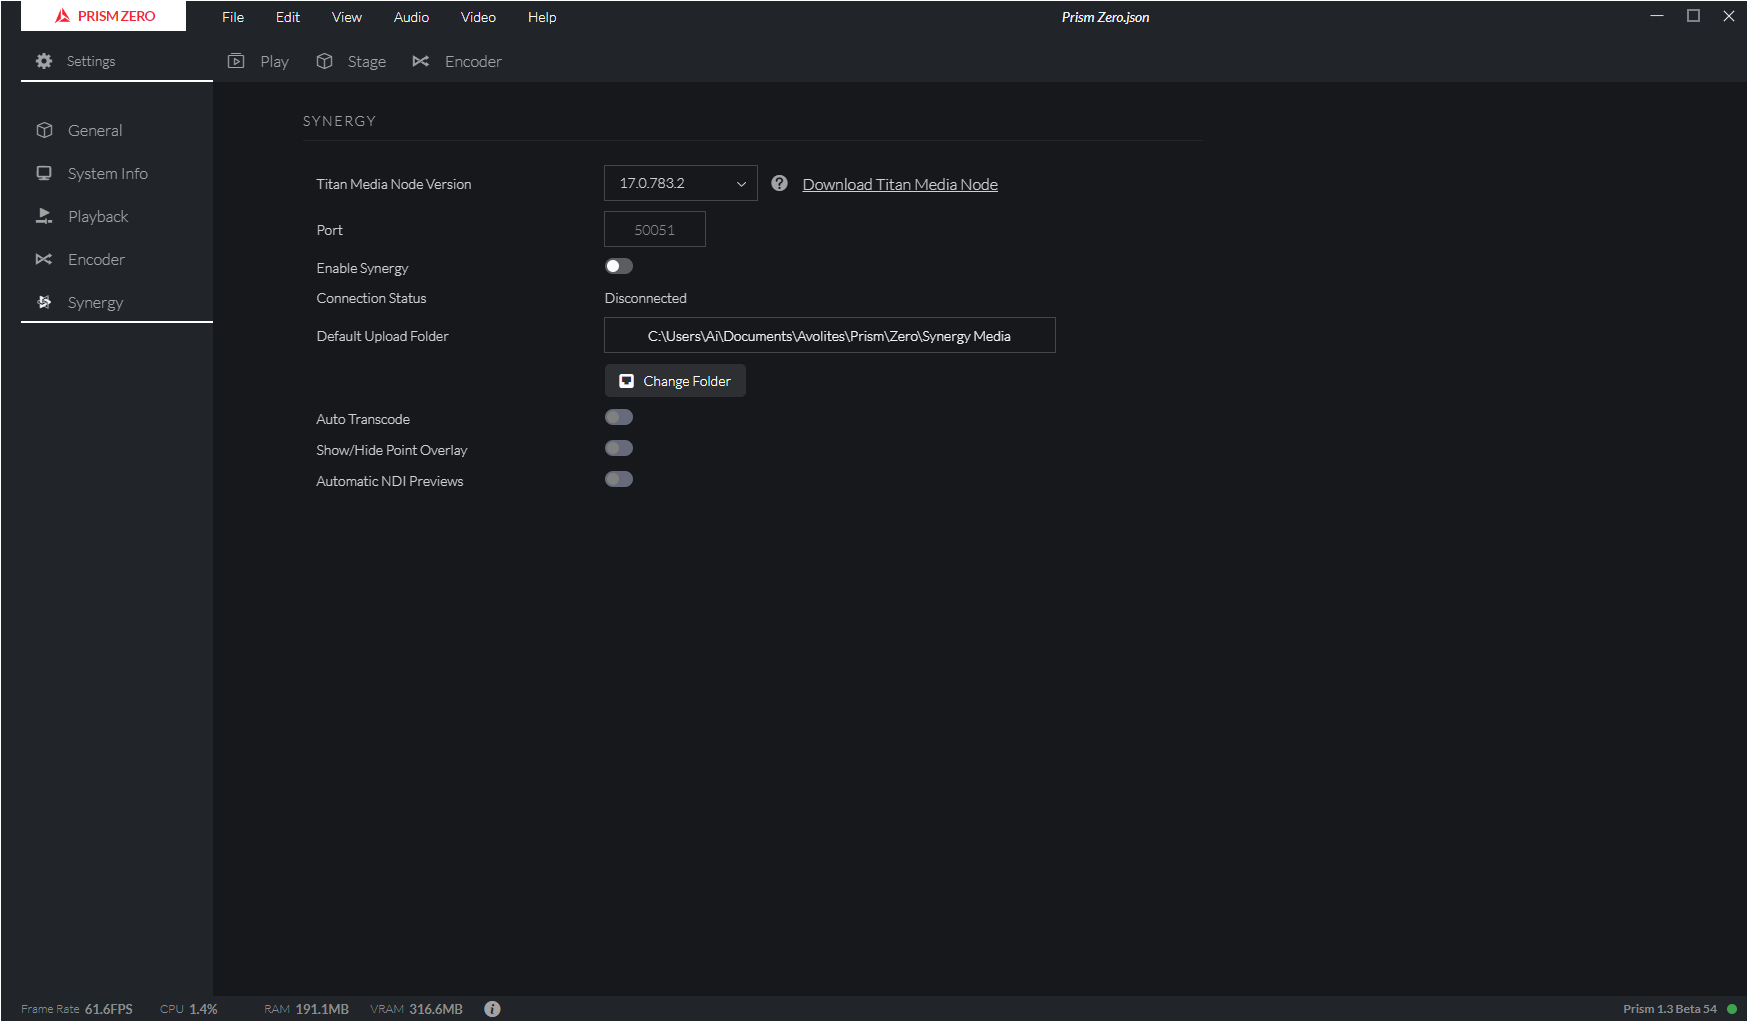Switch to the Encoder top tab
The height and width of the screenshot is (1022, 1748).
click(458, 62)
